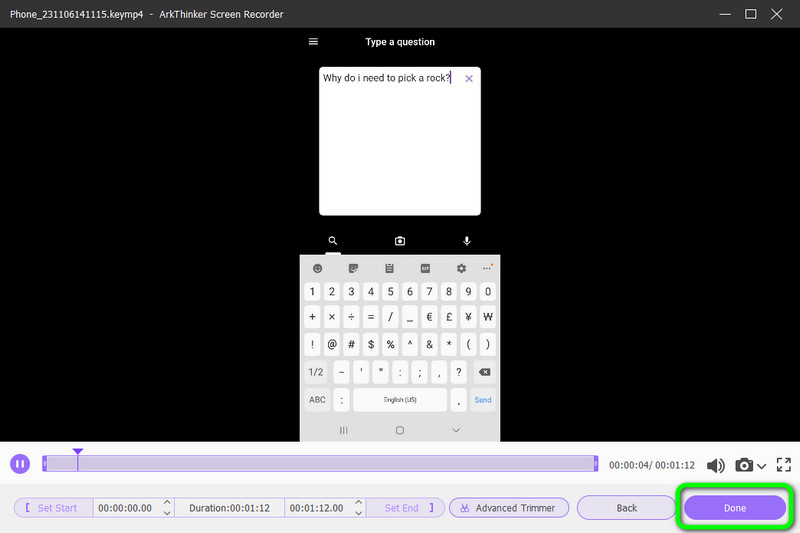Decrease the start time stepper
The image size is (800, 533).
(167, 513)
